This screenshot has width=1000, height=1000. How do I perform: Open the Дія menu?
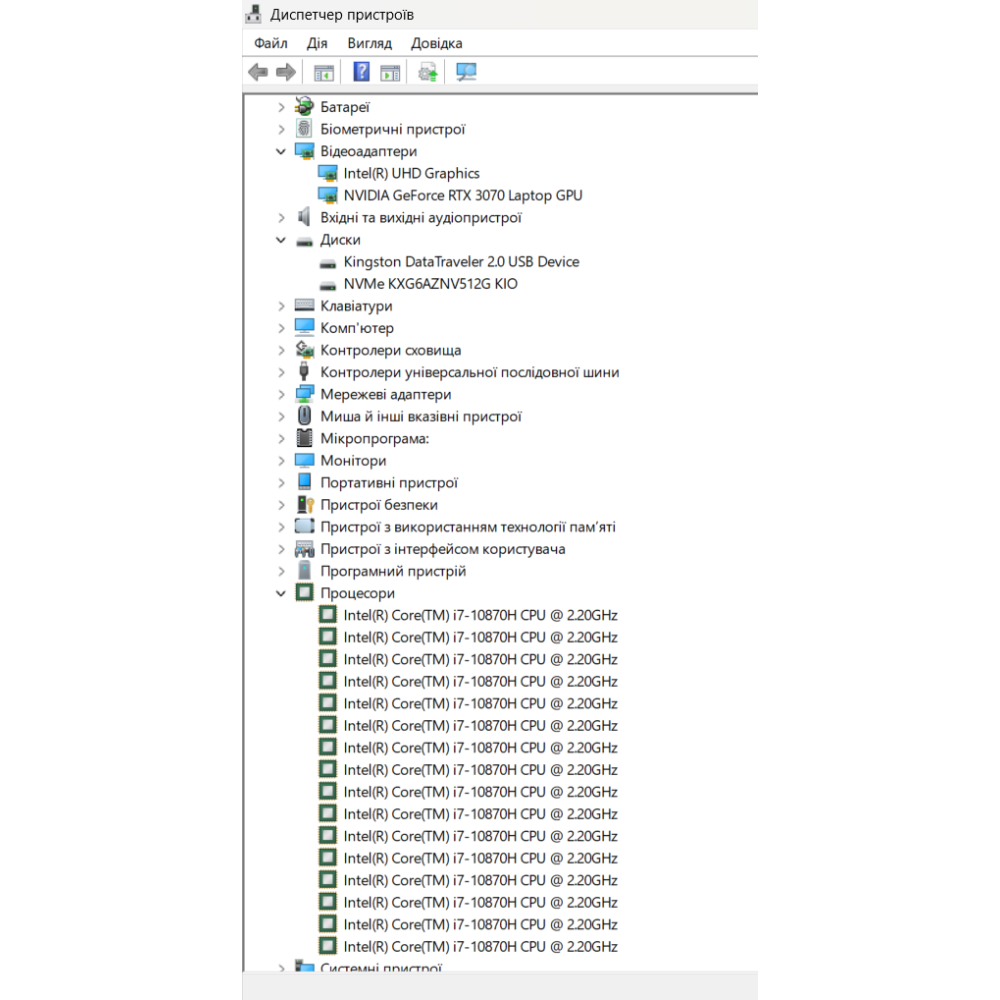click(317, 43)
